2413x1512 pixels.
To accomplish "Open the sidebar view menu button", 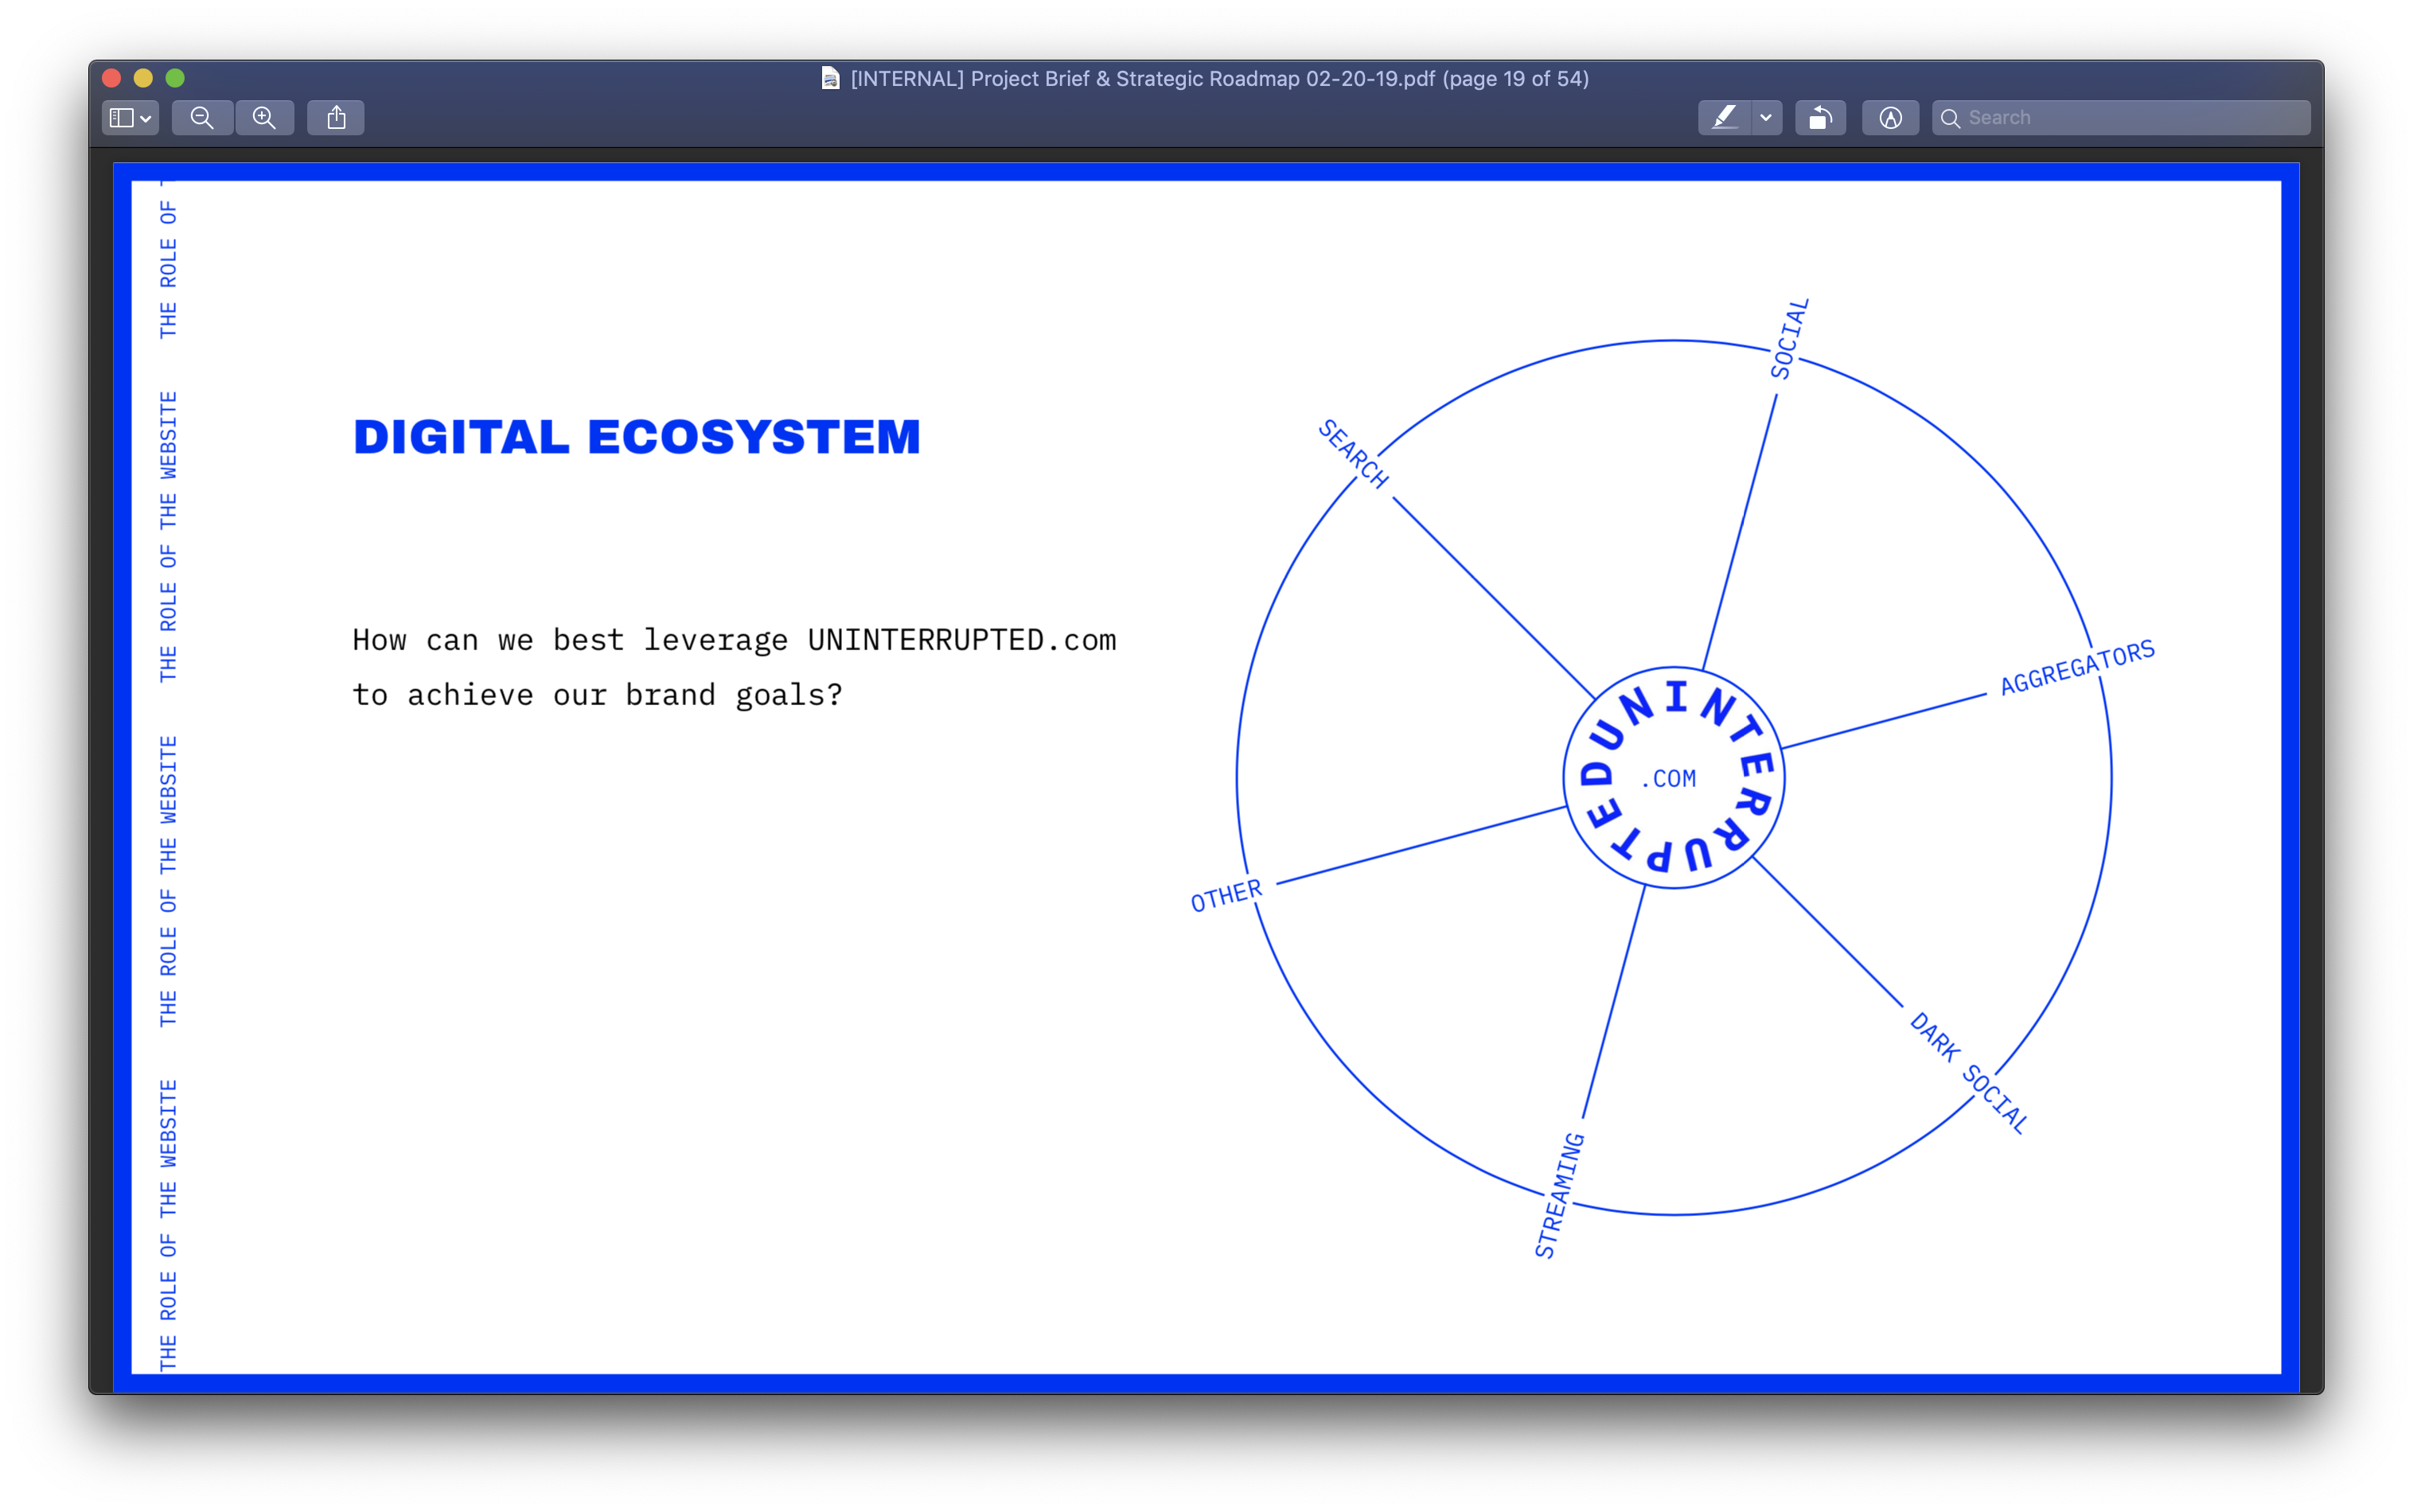I will 130,118.
